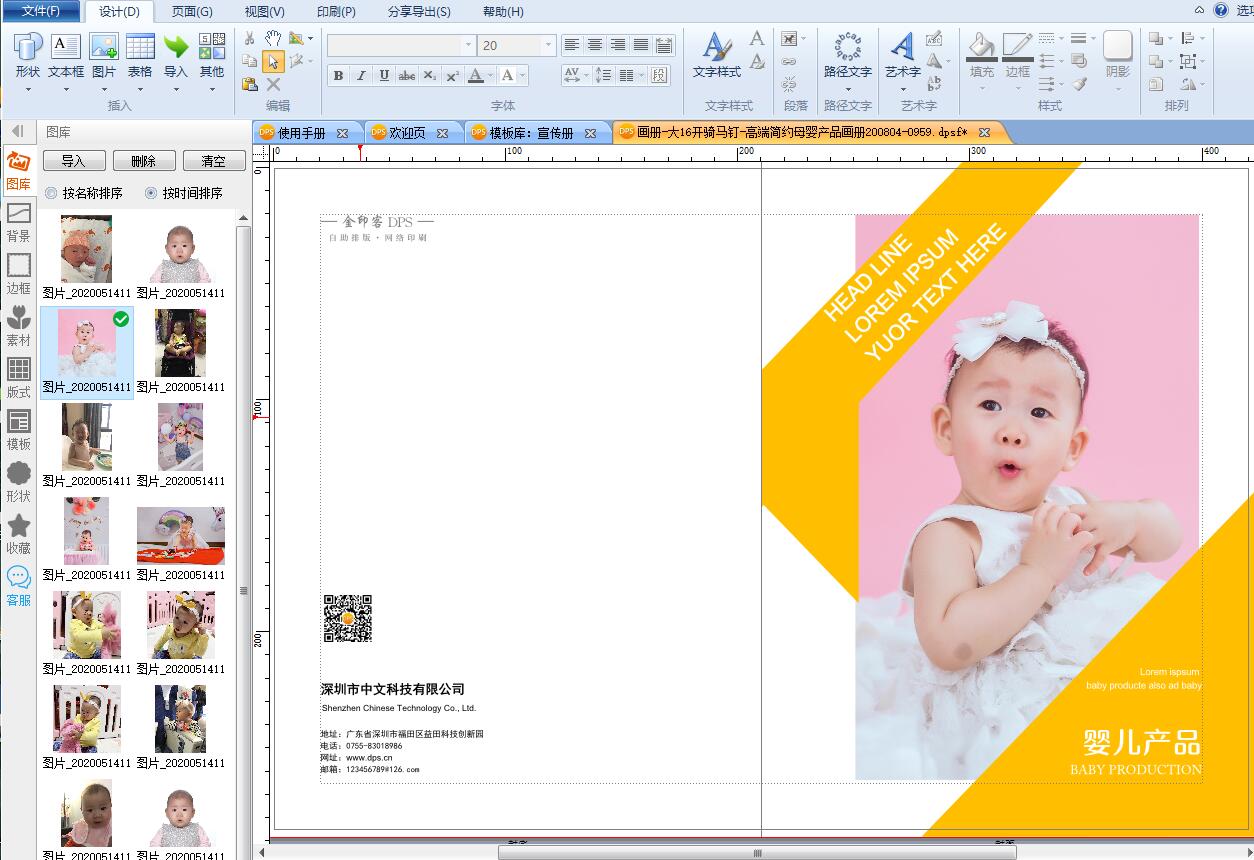Apply bold formatting
The image size is (1254, 860).
[338, 75]
